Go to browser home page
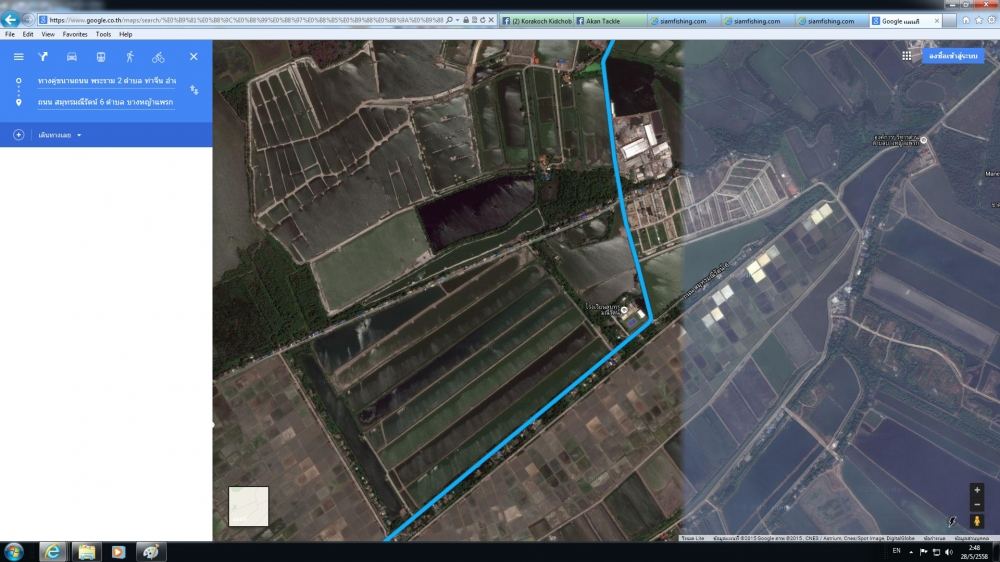1000x562 pixels. 966,20
